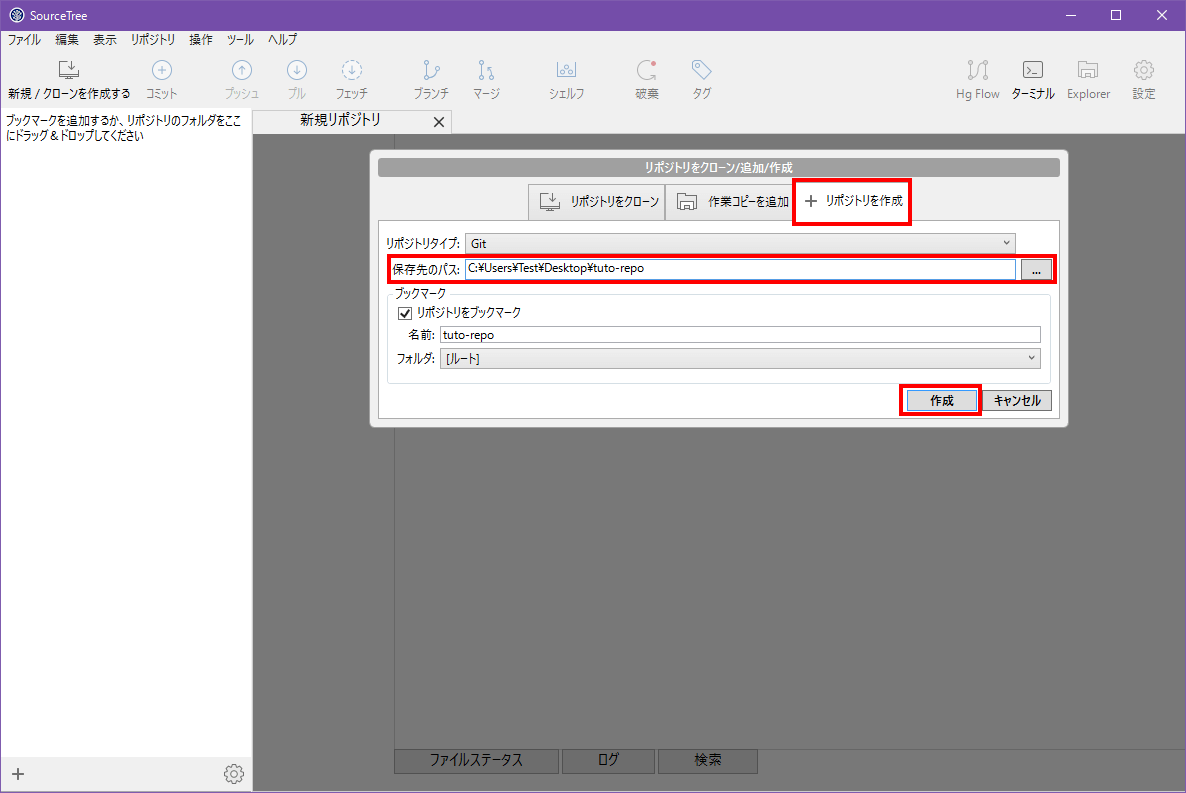The width and height of the screenshot is (1186, 793).
Task: Close the 新規リポジトリ tab
Action: click(x=439, y=122)
